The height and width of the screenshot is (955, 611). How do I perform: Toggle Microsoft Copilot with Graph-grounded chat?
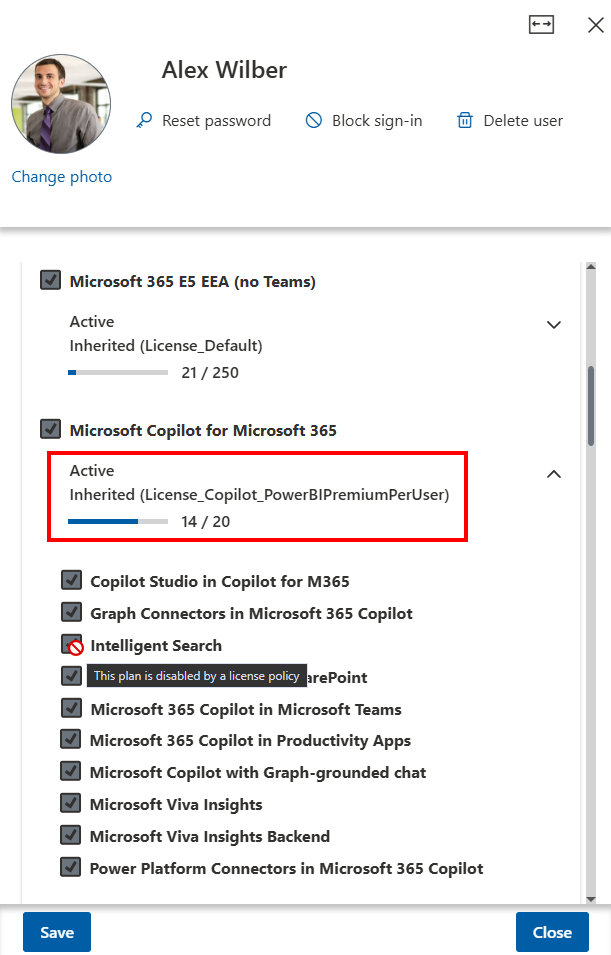[71, 771]
